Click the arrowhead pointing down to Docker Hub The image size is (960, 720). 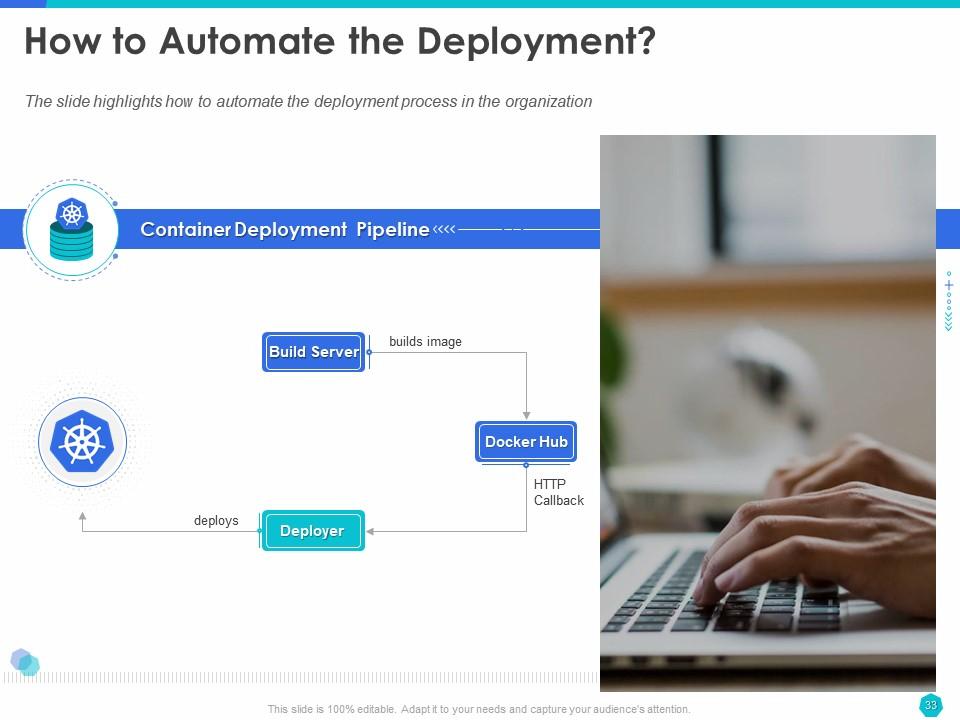(x=526, y=414)
